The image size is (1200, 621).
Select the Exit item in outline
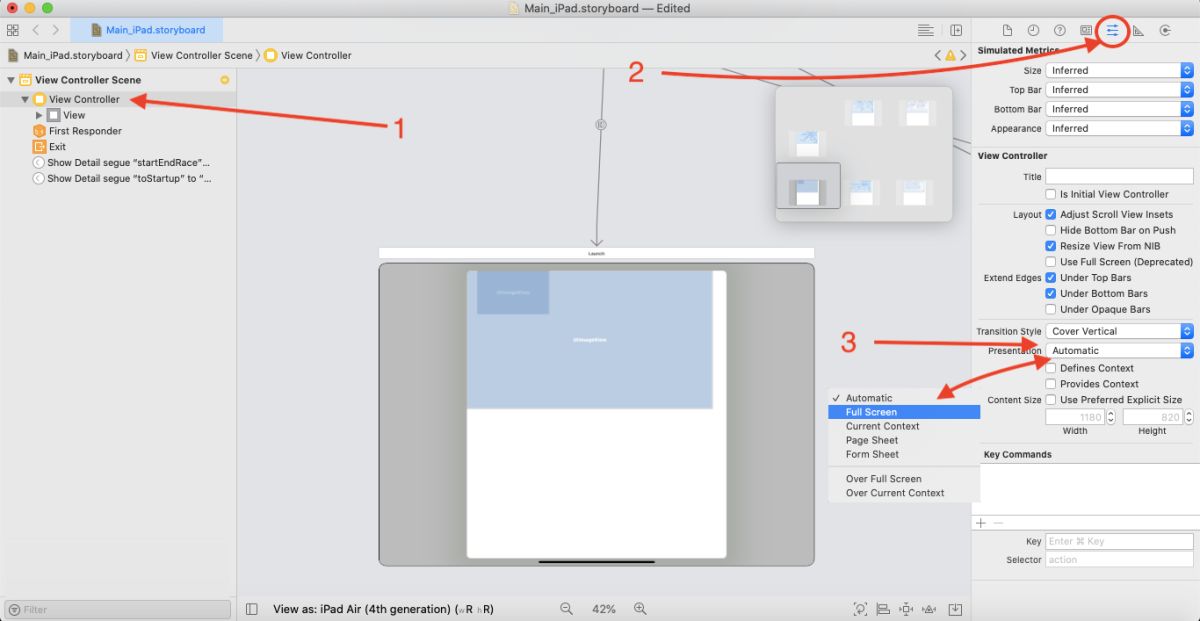(x=57, y=147)
